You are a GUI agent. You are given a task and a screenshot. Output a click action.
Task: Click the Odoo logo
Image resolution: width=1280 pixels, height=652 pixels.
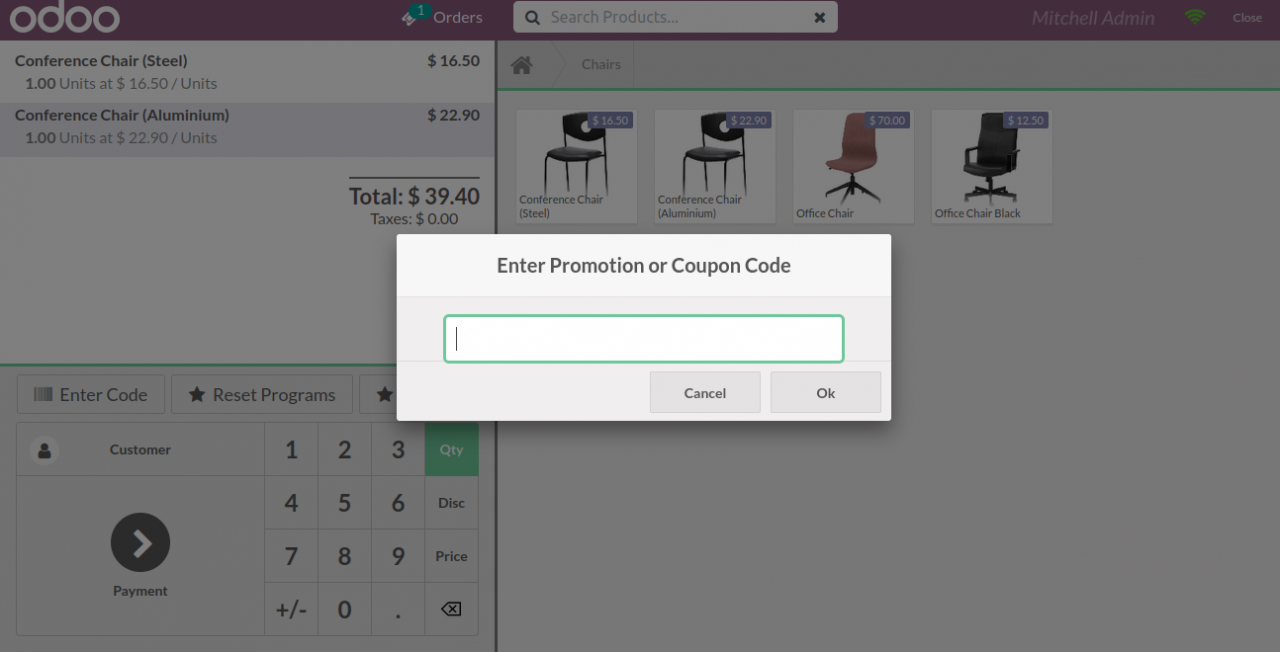[64, 18]
